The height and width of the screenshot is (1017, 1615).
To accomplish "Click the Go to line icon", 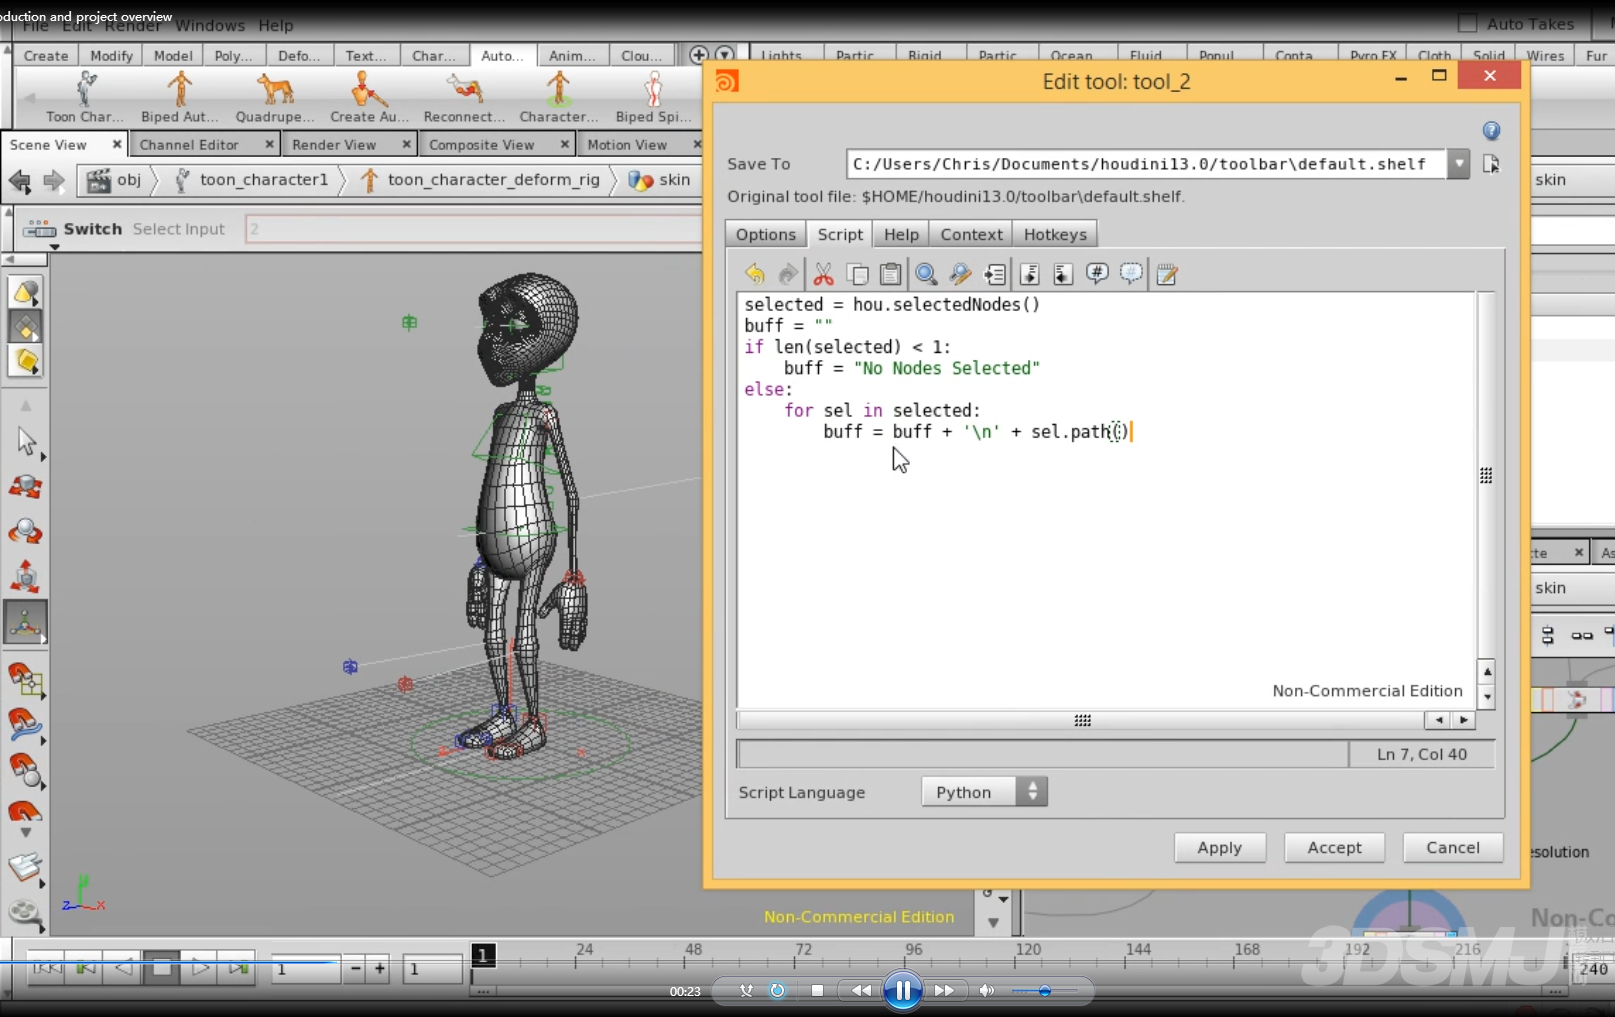I will (995, 273).
